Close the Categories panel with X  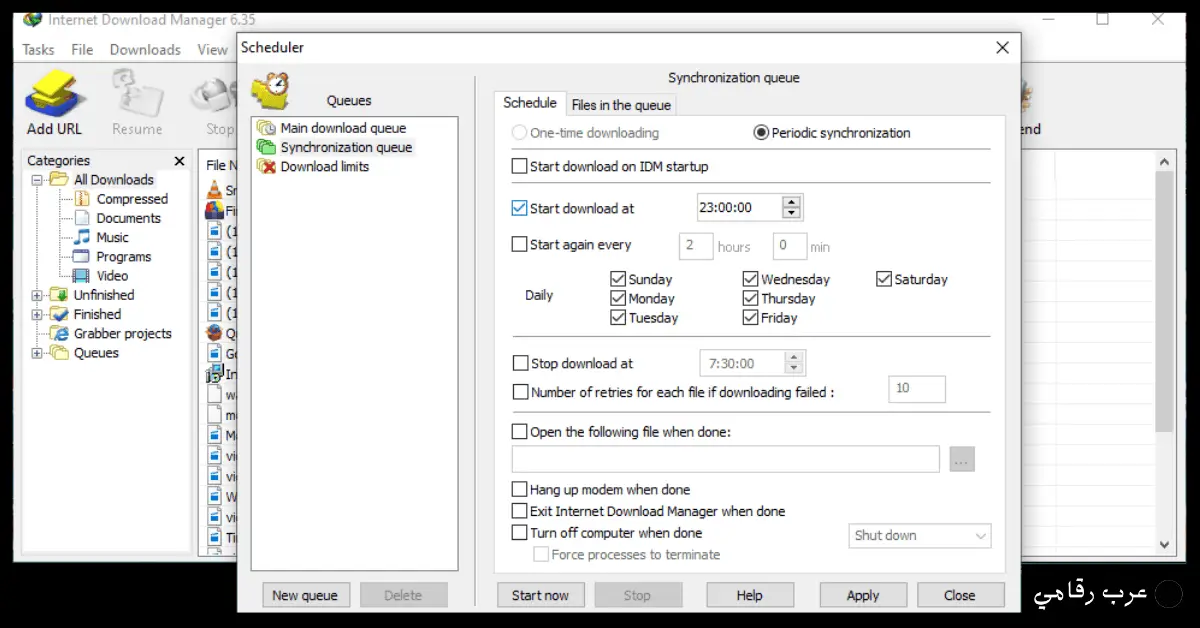(179, 161)
